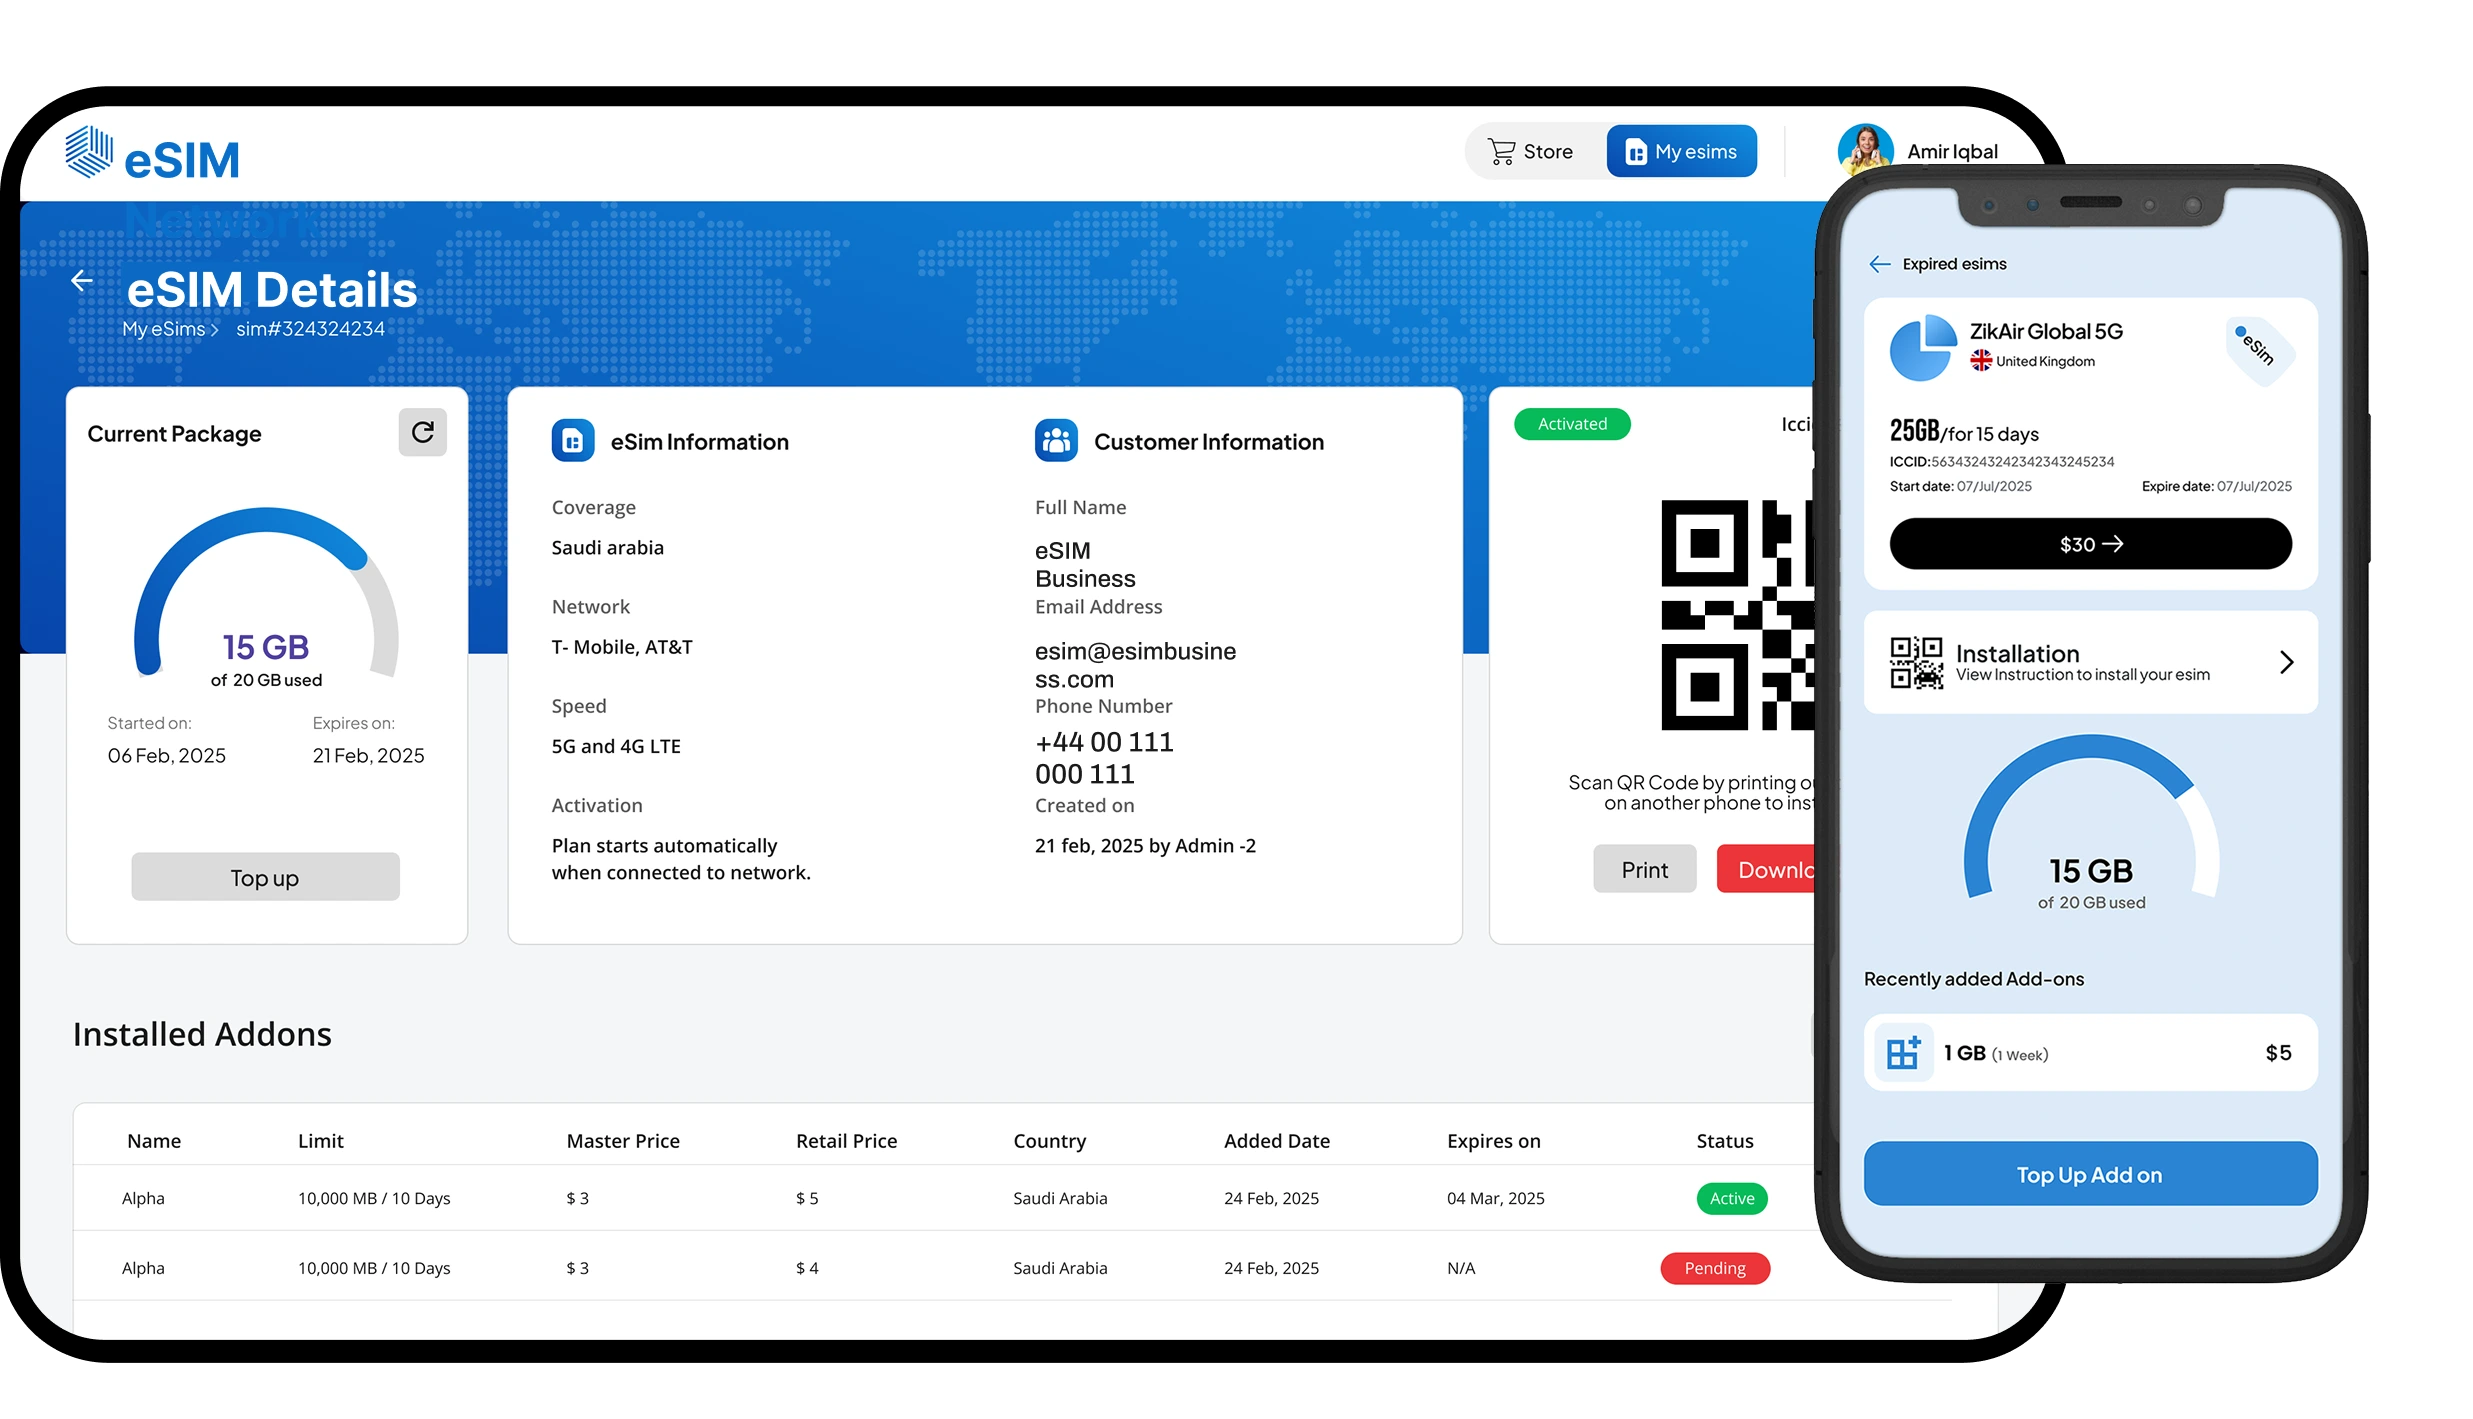This screenshot has width=2473, height=1419.
Task: Expand Installation row using its chevron
Action: (2286, 662)
